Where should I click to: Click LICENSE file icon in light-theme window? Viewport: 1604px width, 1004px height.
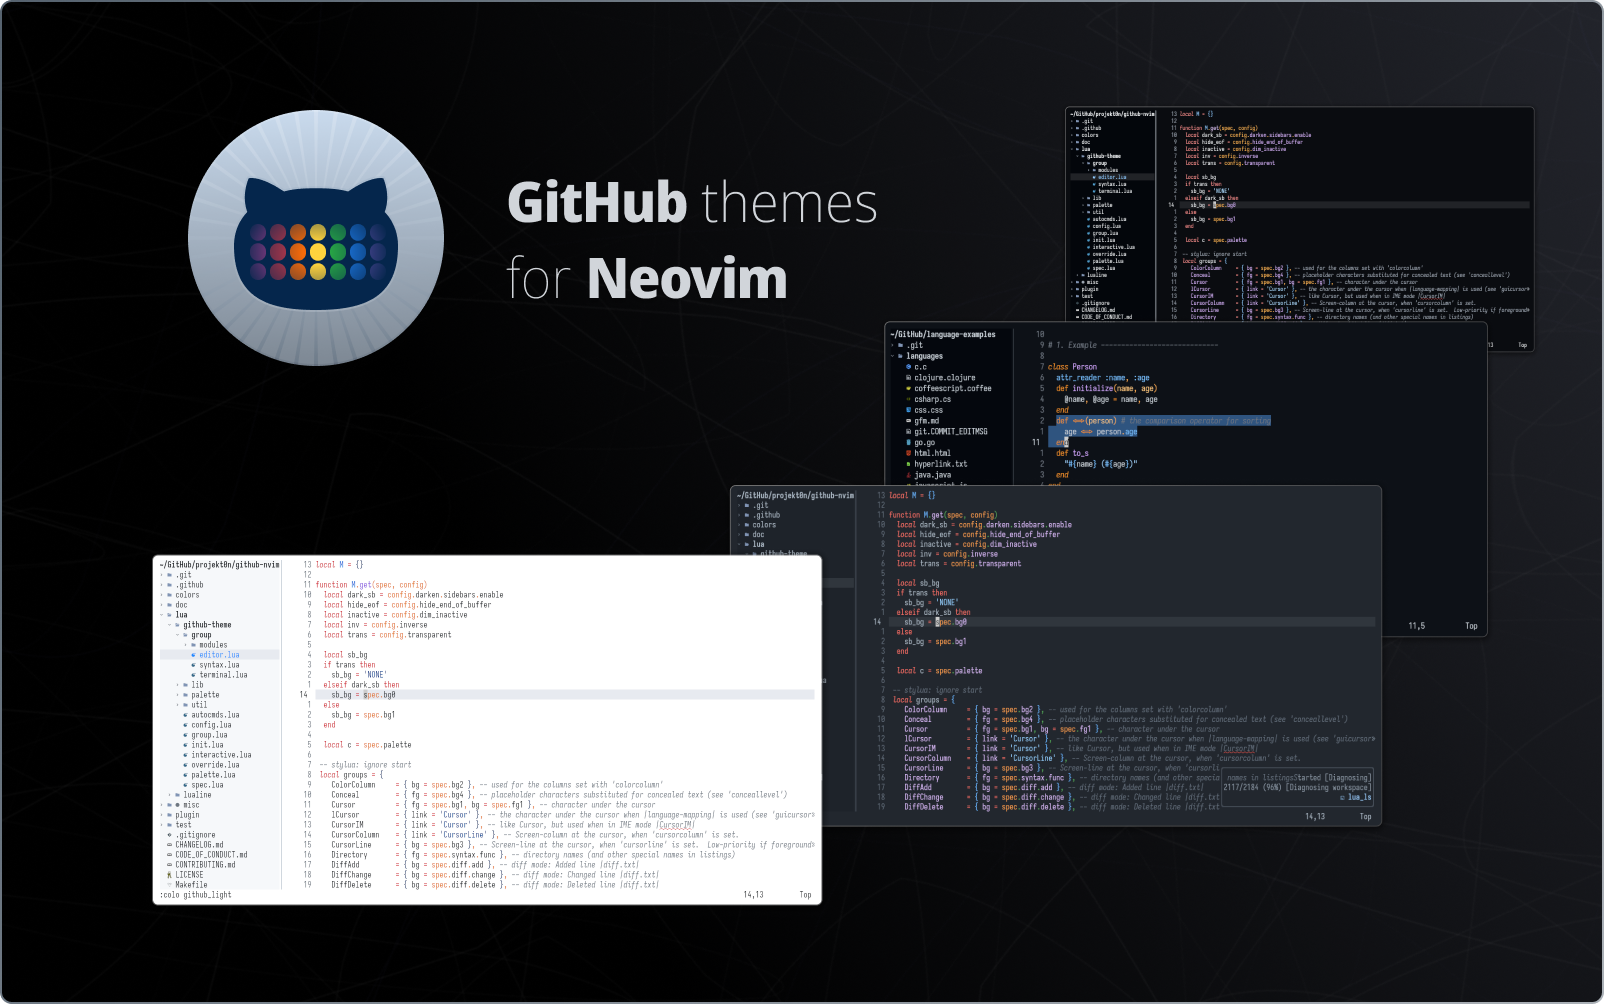170,875
